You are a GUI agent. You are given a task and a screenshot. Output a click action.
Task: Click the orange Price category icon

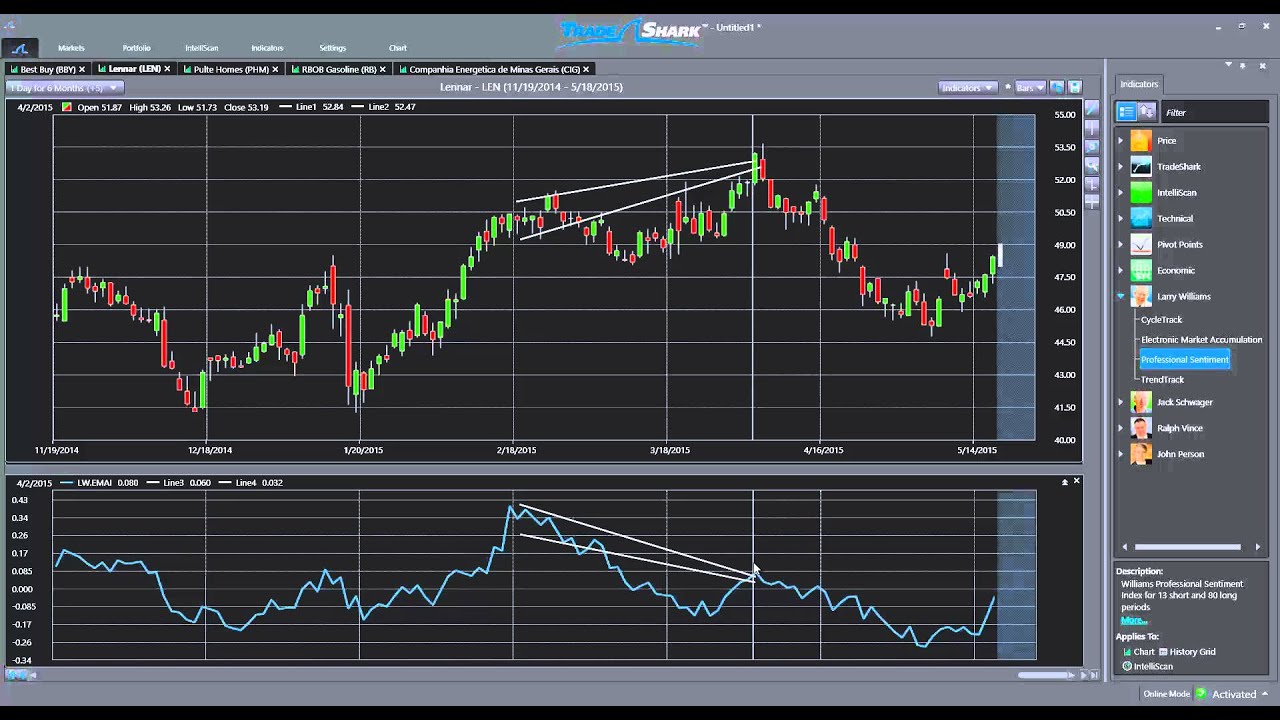click(1141, 141)
